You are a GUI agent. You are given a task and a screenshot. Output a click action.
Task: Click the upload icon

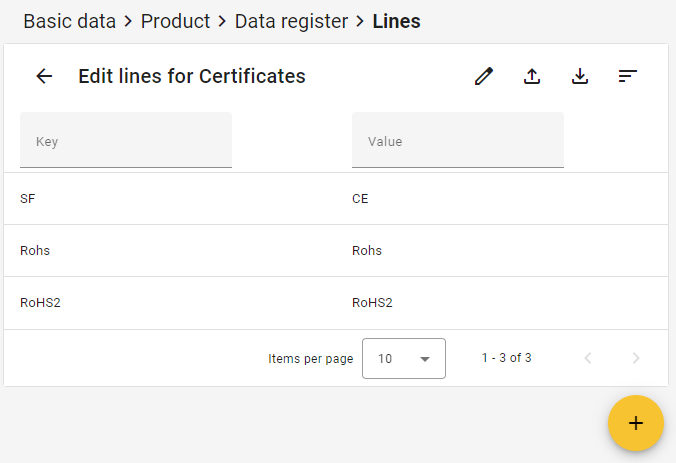point(532,76)
